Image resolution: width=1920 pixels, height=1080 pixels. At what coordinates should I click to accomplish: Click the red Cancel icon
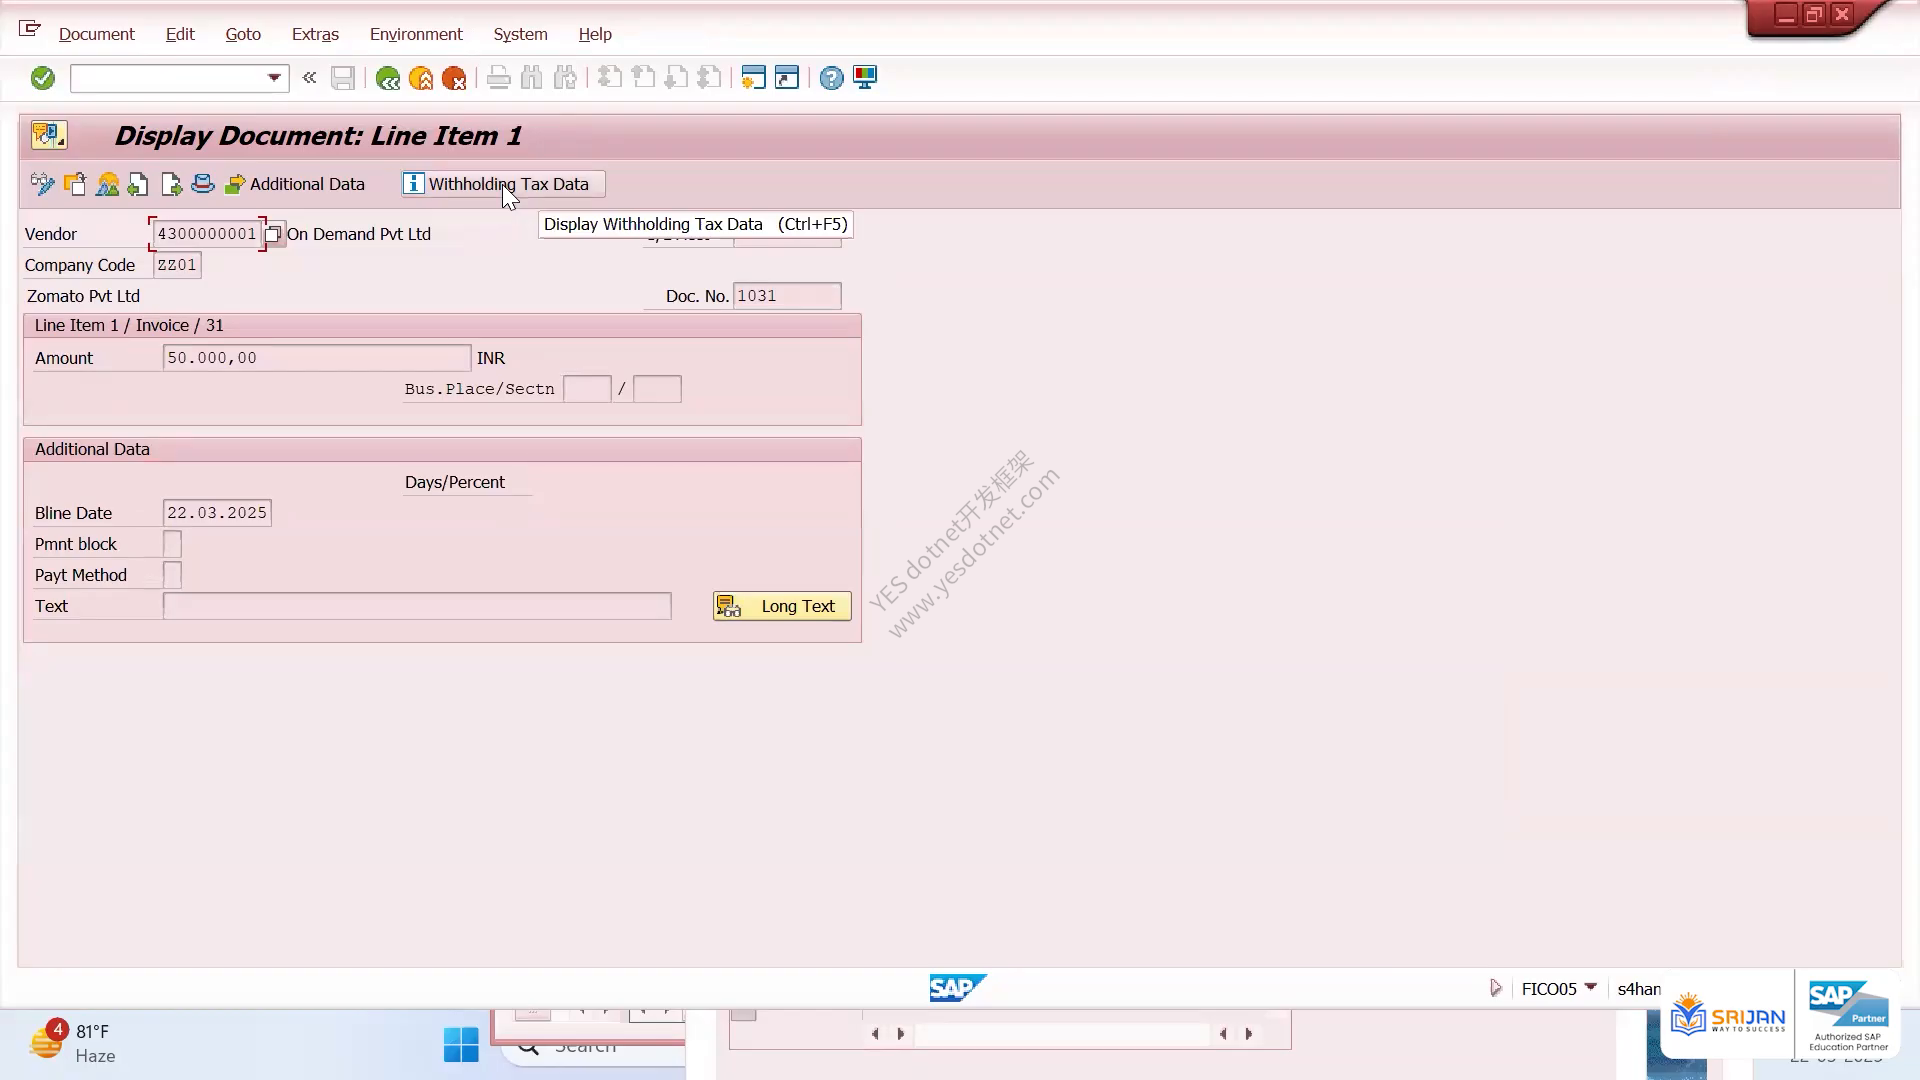point(454,78)
